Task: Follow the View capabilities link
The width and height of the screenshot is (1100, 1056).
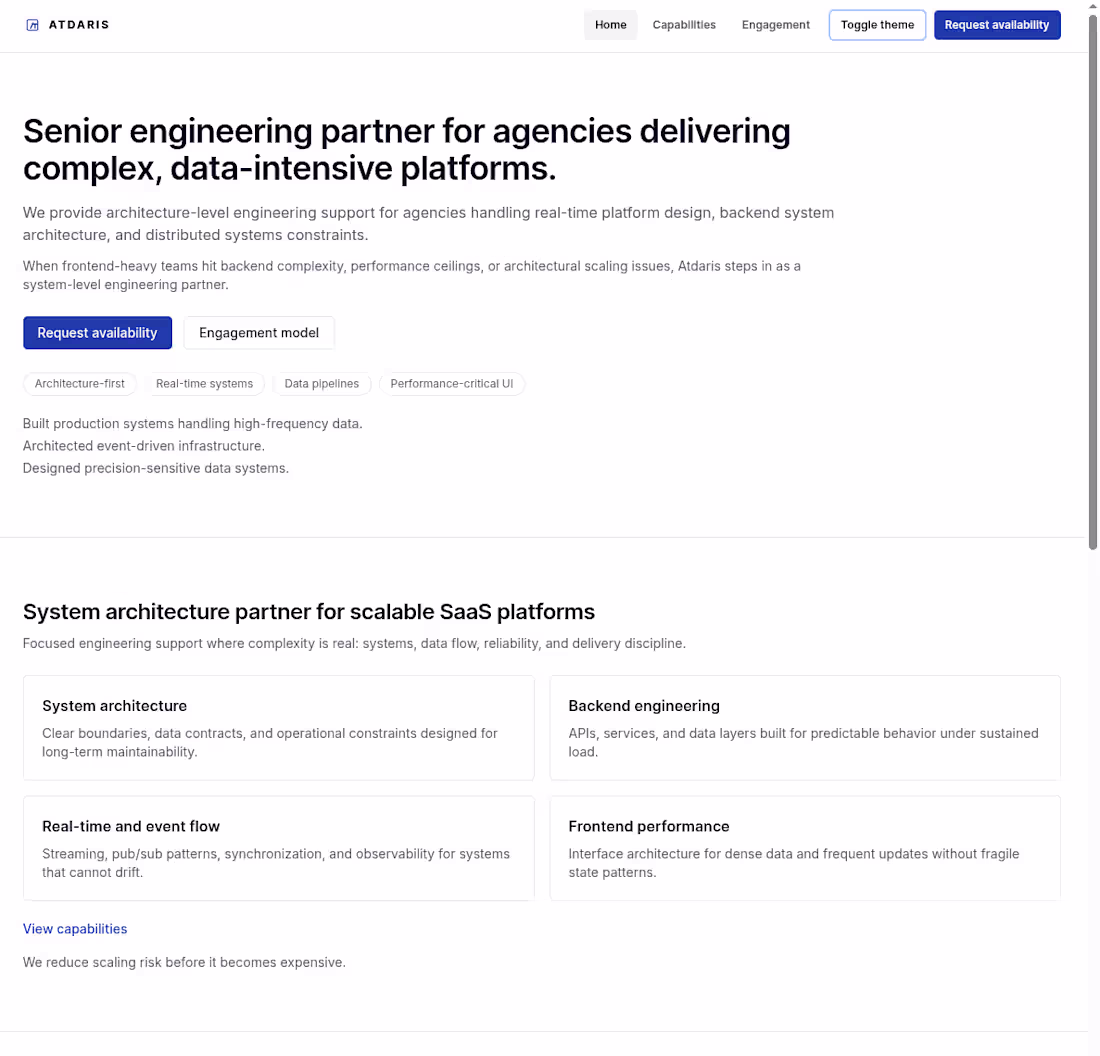Action: tap(75, 928)
